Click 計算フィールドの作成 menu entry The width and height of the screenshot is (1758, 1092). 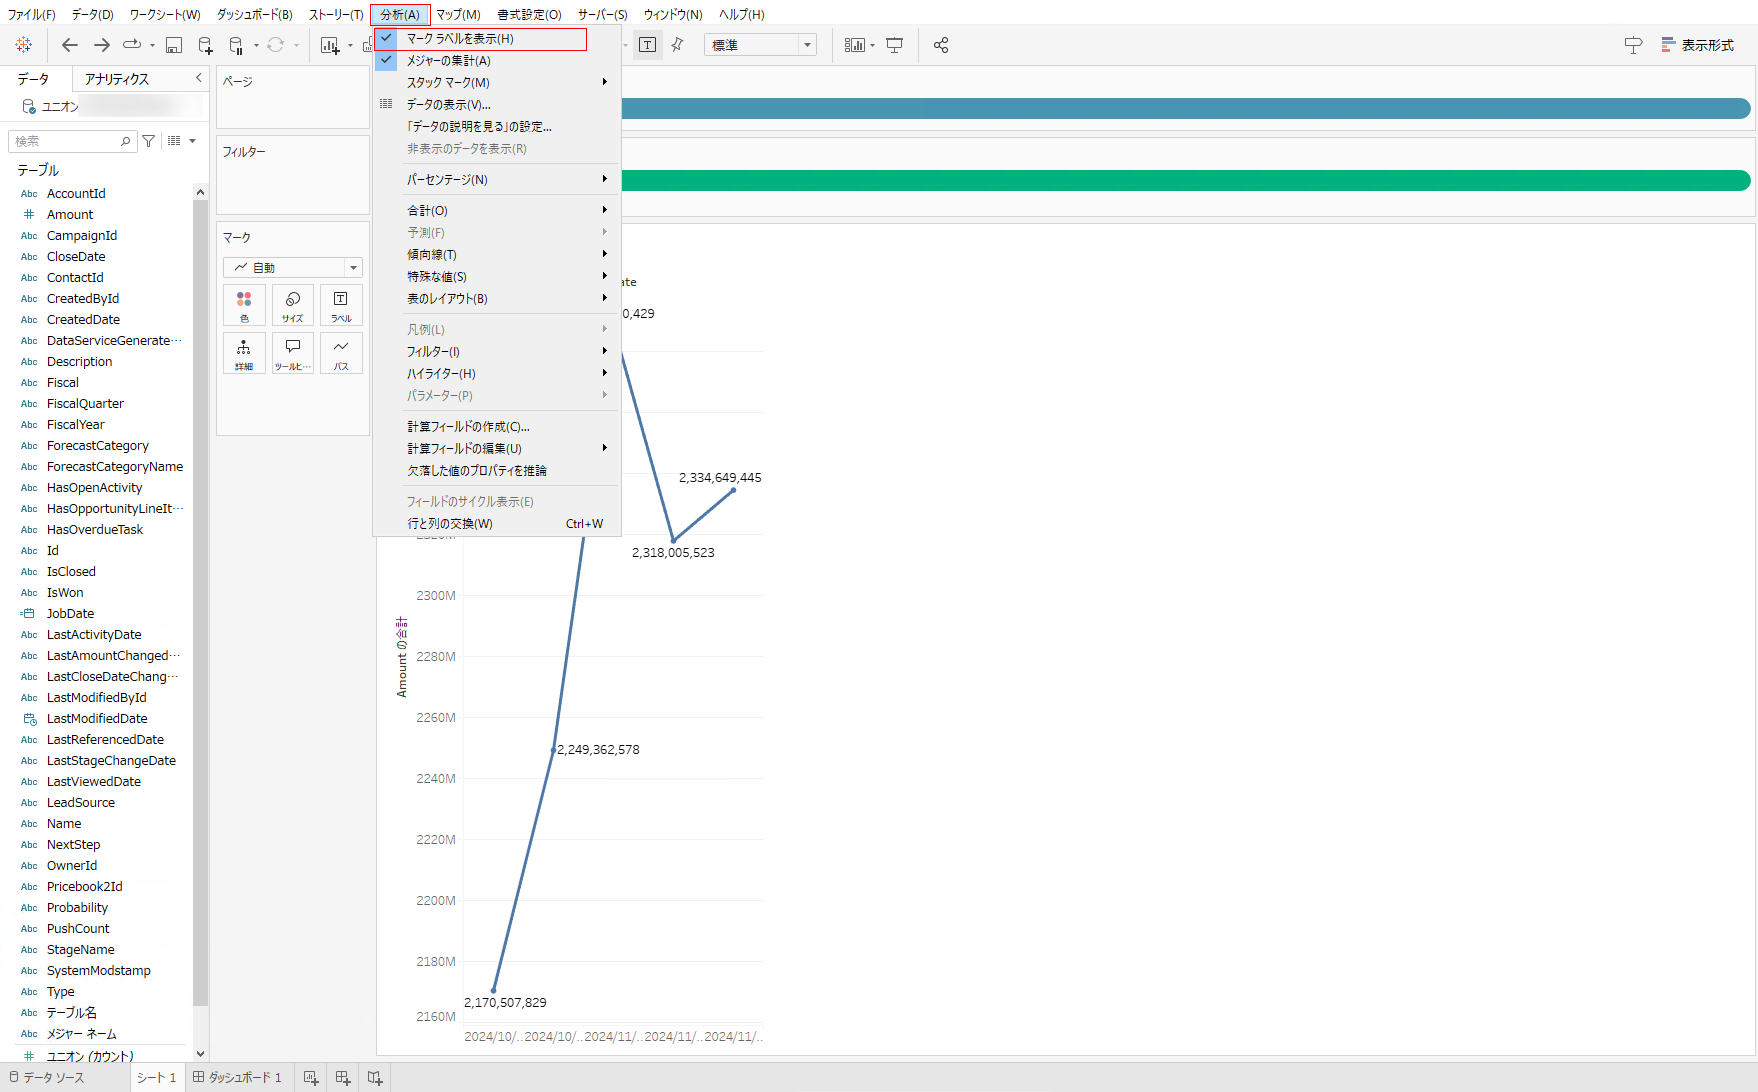(x=468, y=427)
